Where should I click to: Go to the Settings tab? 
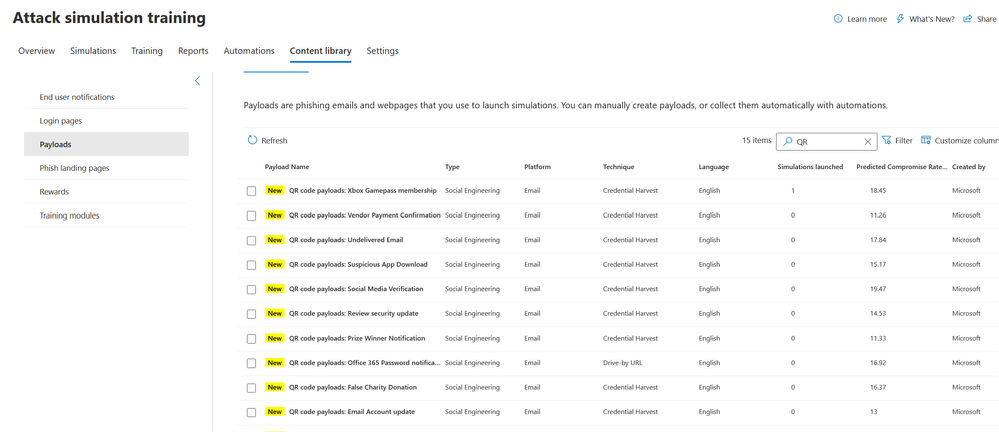click(x=382, y=51)
